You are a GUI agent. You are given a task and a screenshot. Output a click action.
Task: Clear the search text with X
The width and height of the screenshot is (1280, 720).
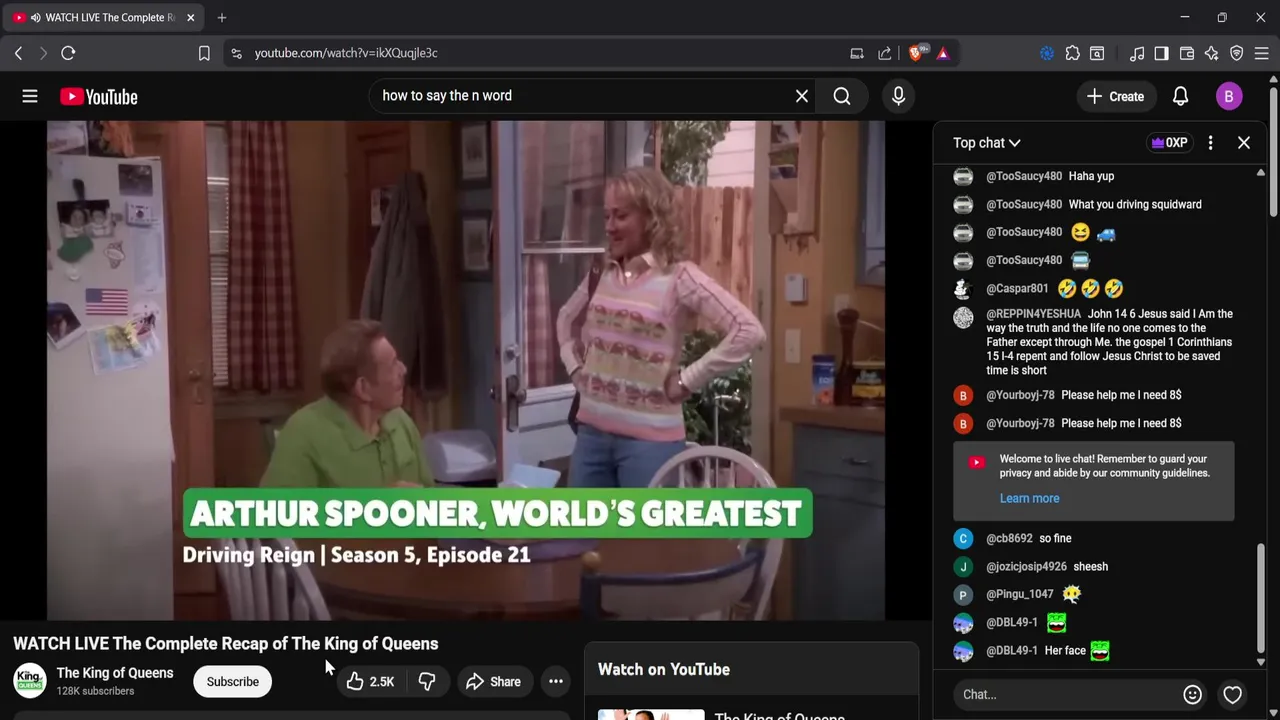point(802,96)
